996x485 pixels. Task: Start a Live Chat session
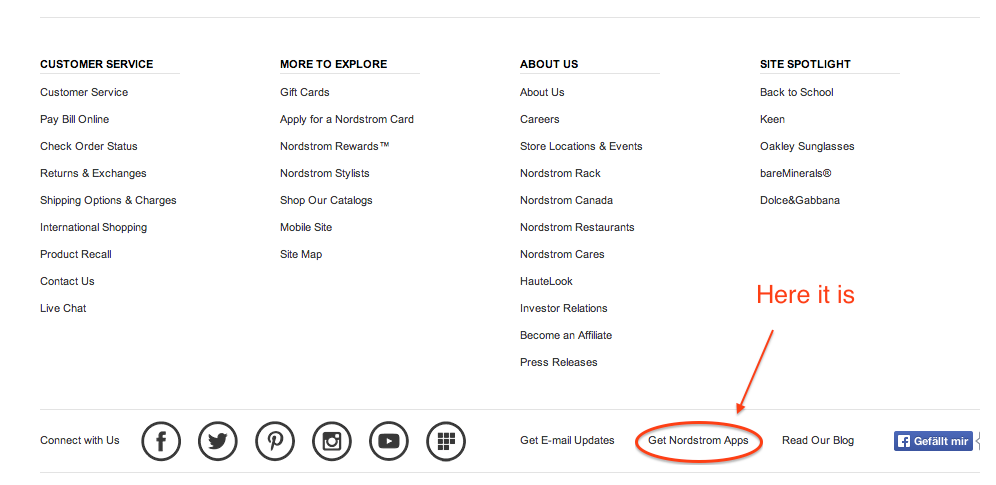(63, 308)
